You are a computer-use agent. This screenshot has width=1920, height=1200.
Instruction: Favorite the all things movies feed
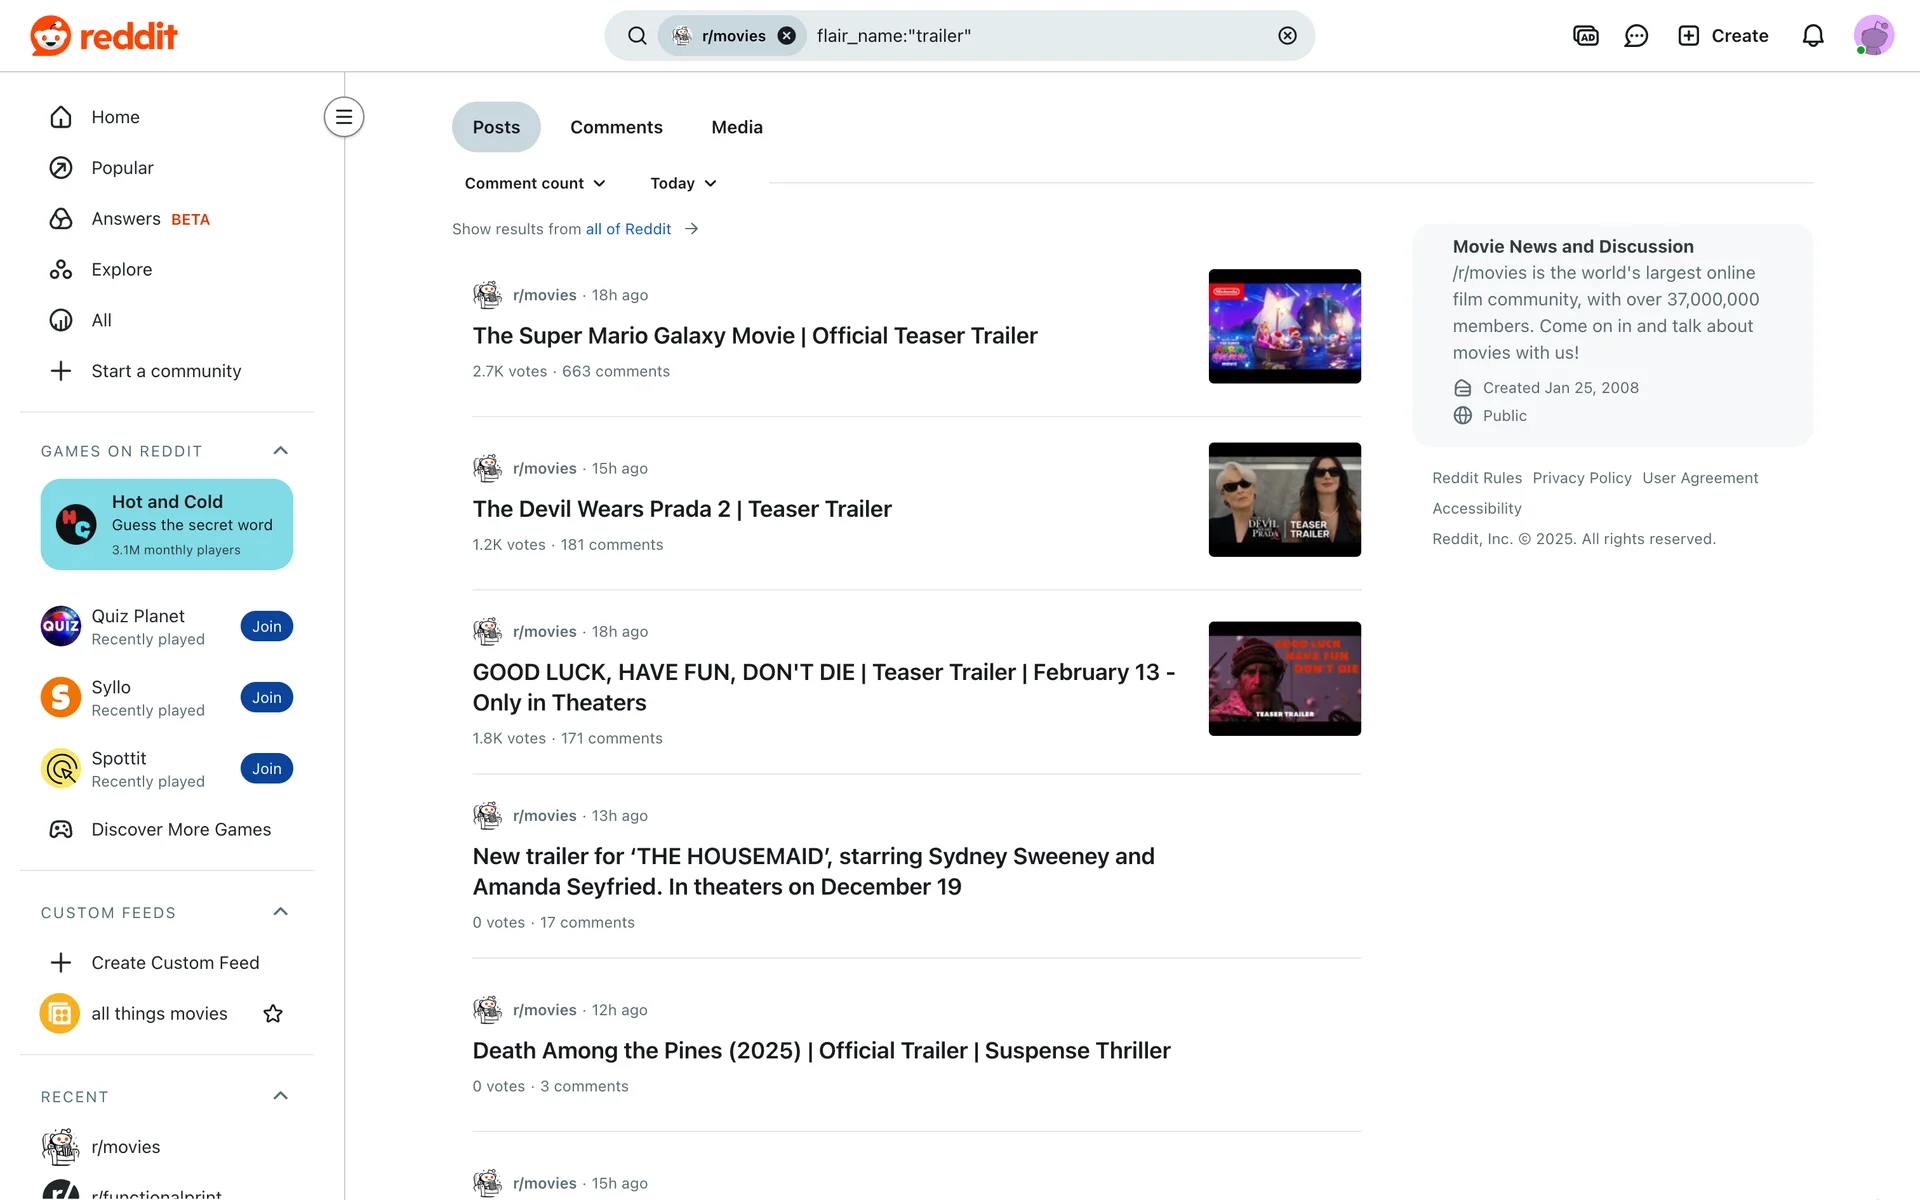[273, 1014]
